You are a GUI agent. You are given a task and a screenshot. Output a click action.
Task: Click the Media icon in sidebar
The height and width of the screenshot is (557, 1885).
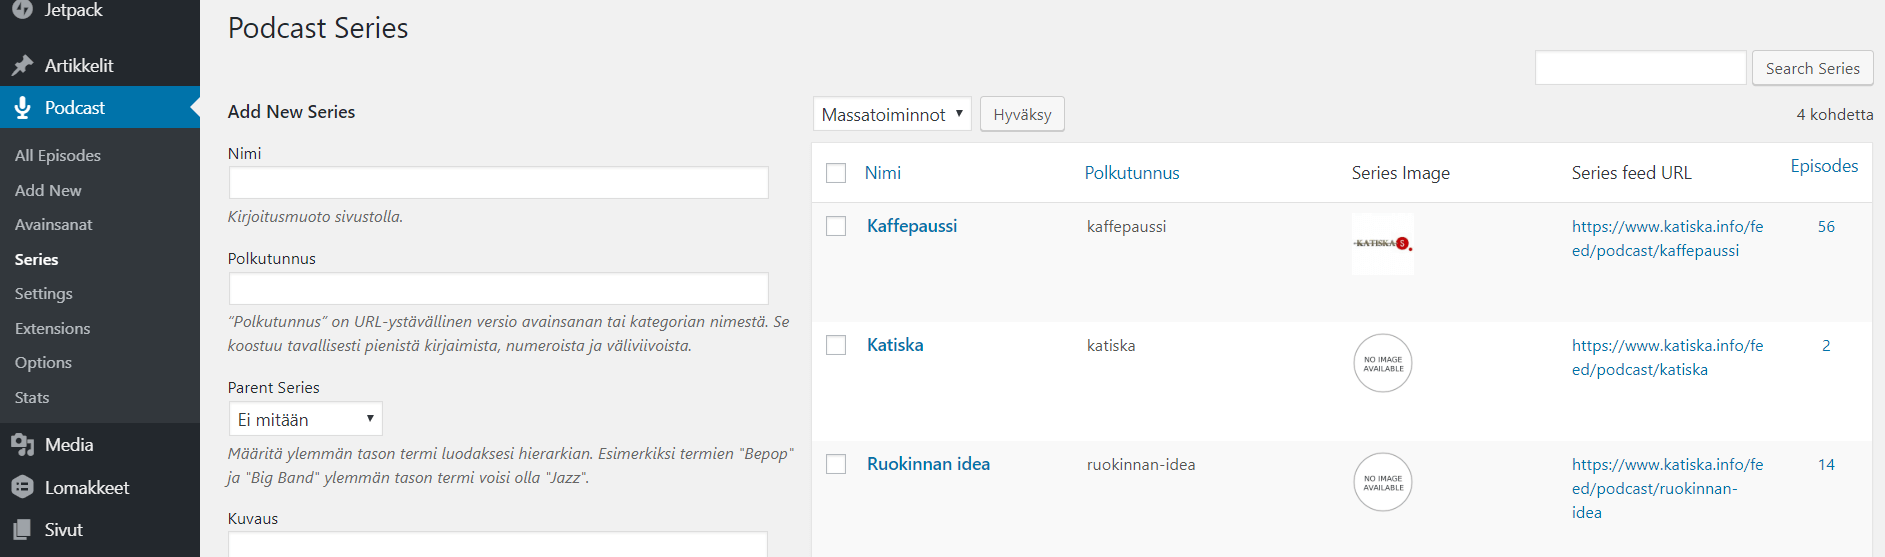point(22,445)
